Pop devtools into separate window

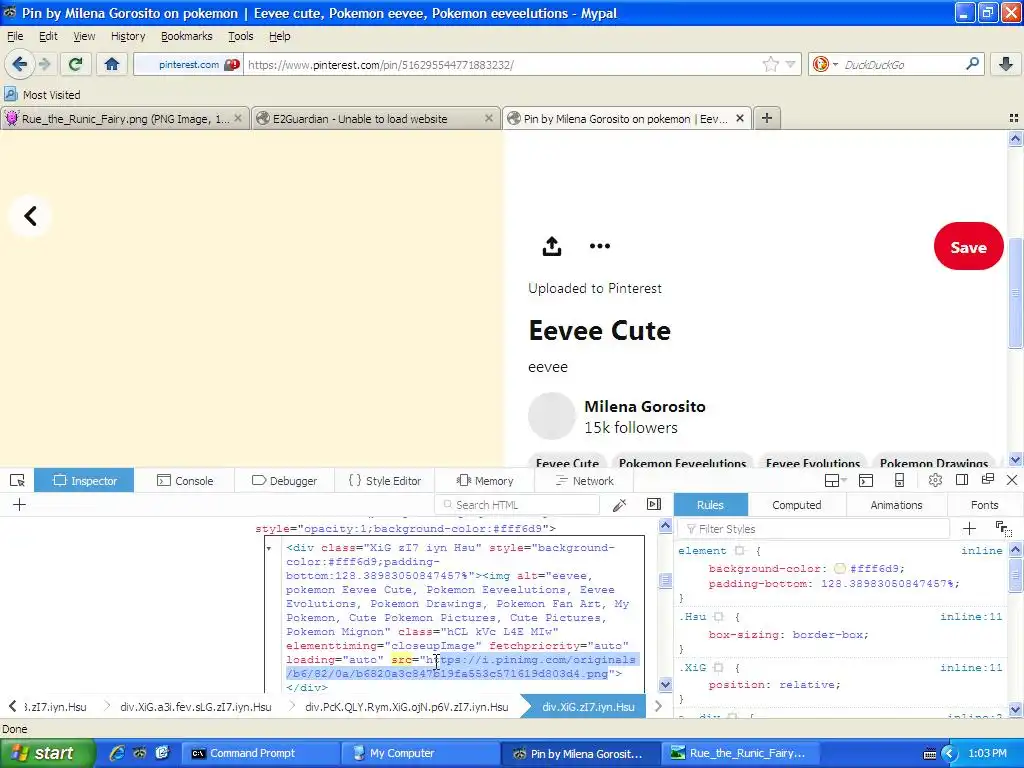pos(987,479)
